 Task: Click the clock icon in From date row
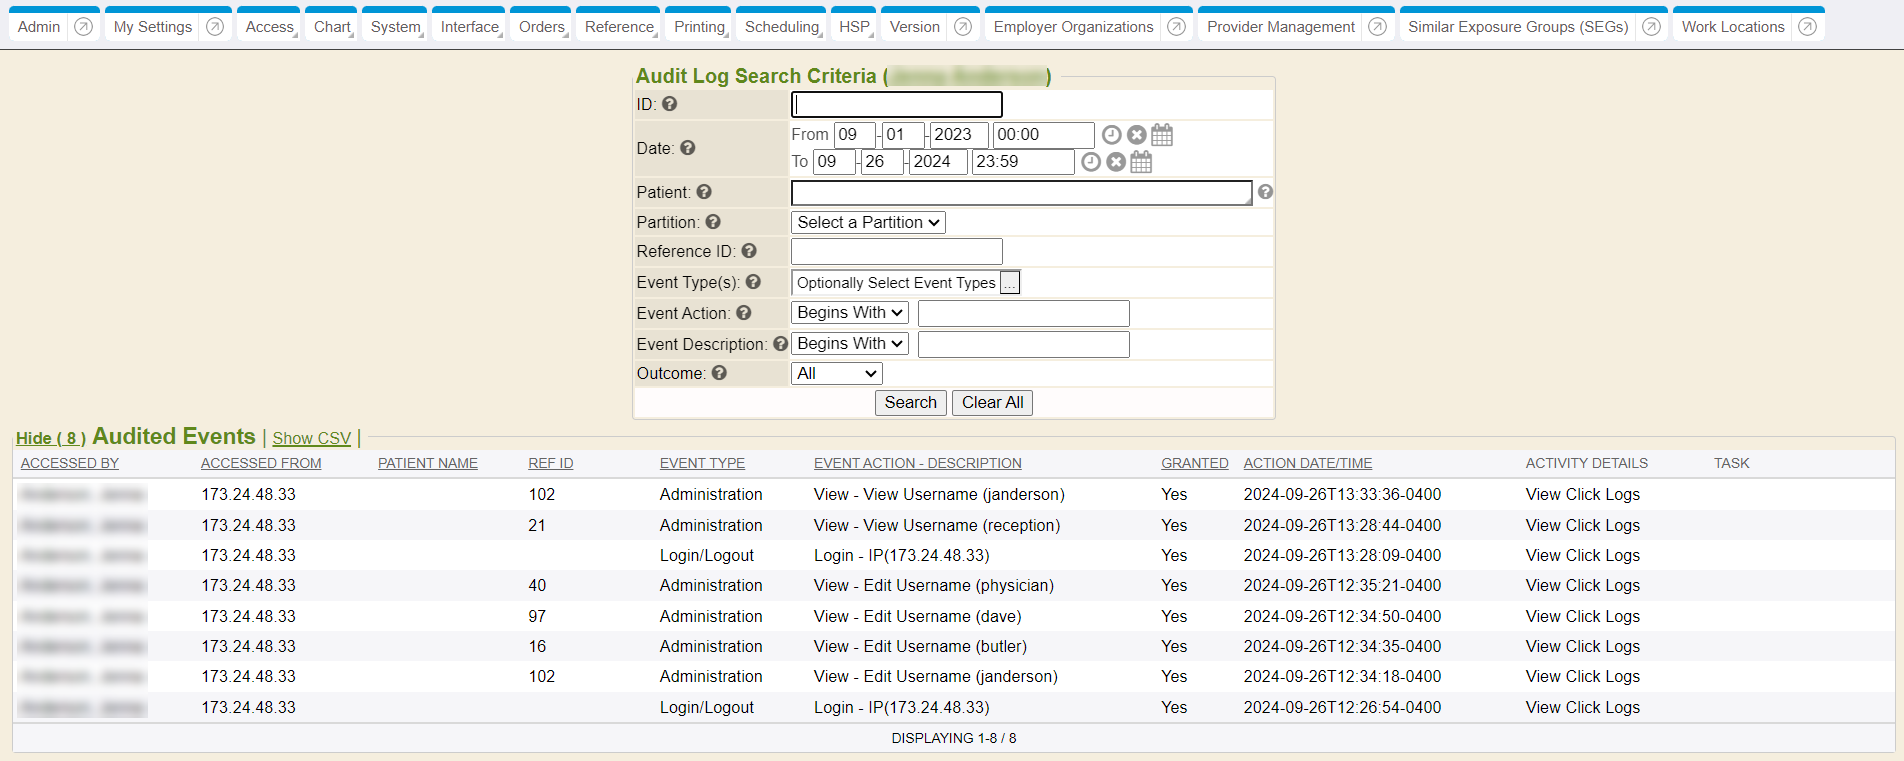tap(1111, 135)
